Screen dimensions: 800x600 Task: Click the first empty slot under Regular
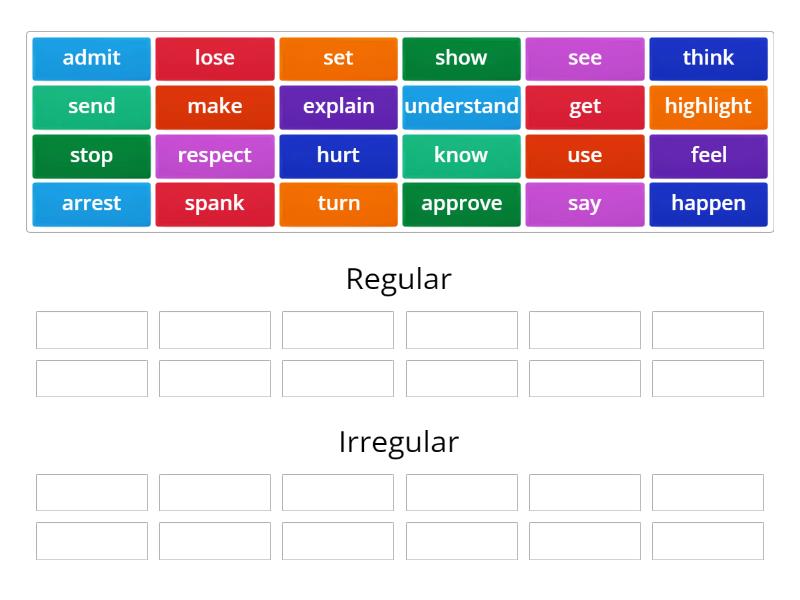[x=91, y=329]
